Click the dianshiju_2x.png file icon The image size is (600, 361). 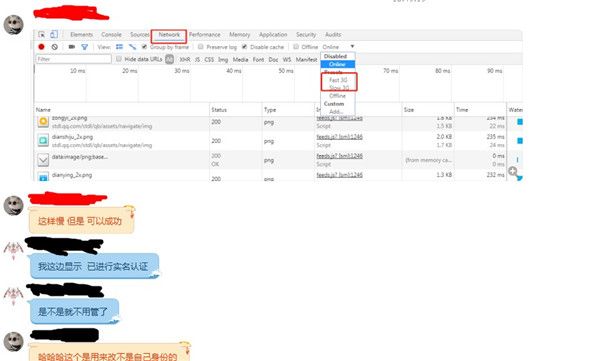tap(43, 141)
